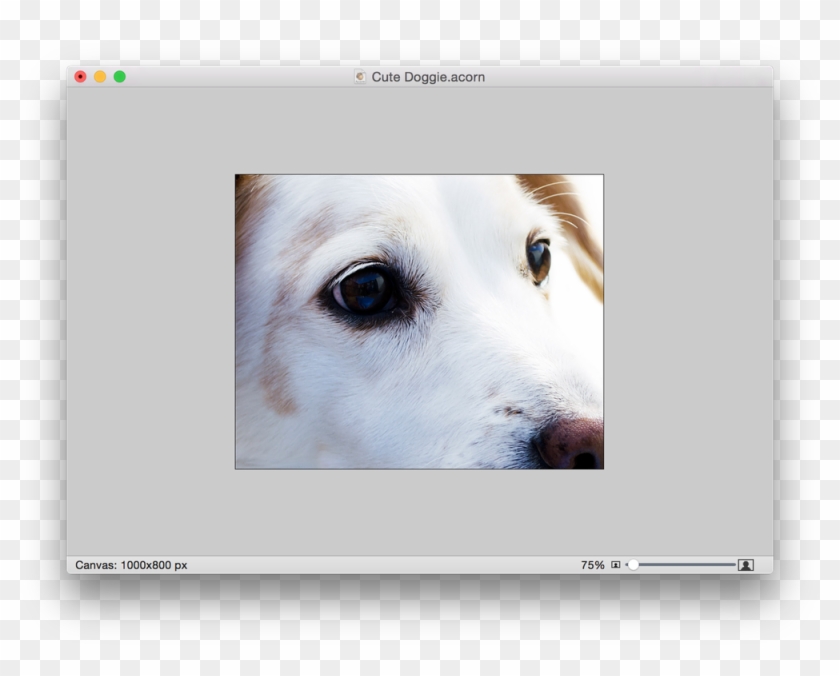Click the status bar at the window bottom
The width and height of the screenshot is (840, 676).
tap(300, 563)
